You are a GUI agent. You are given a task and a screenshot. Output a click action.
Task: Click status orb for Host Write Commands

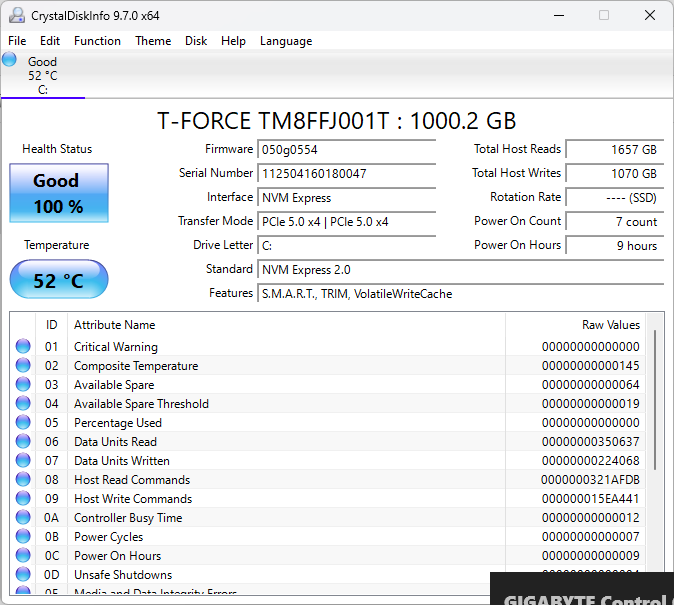23,498
